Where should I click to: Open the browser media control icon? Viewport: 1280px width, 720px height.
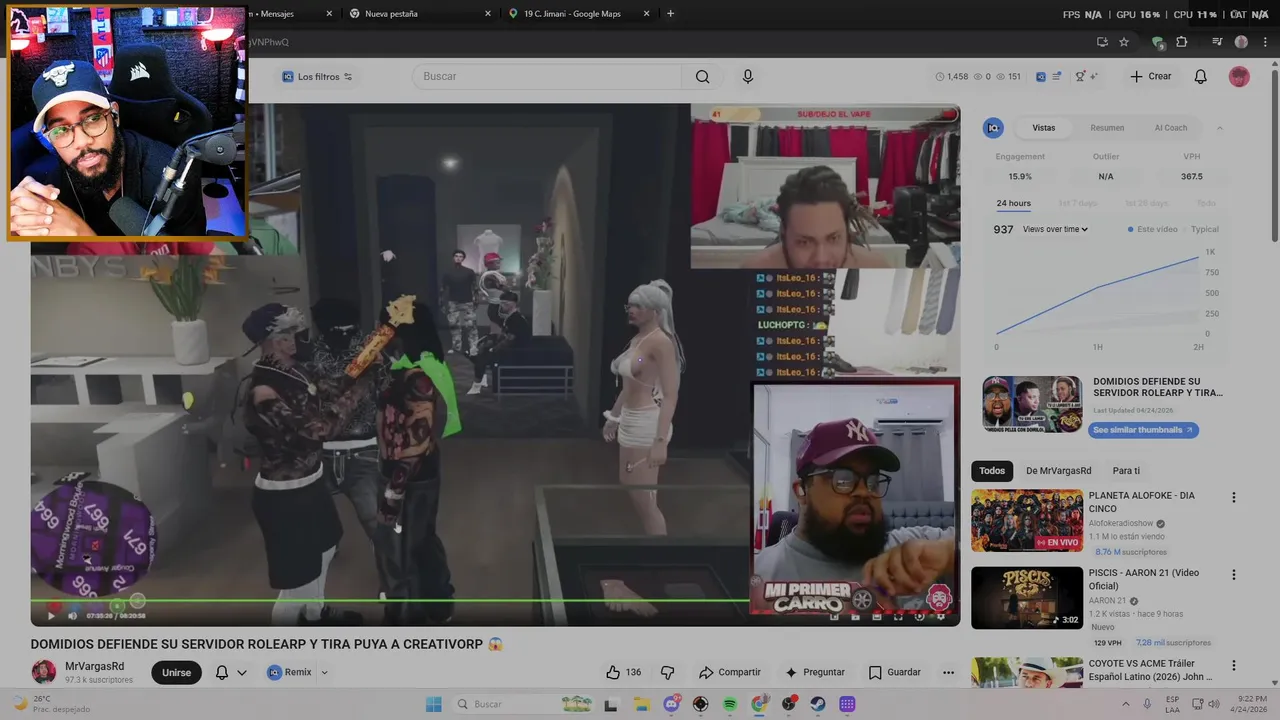click(1217, 42)
